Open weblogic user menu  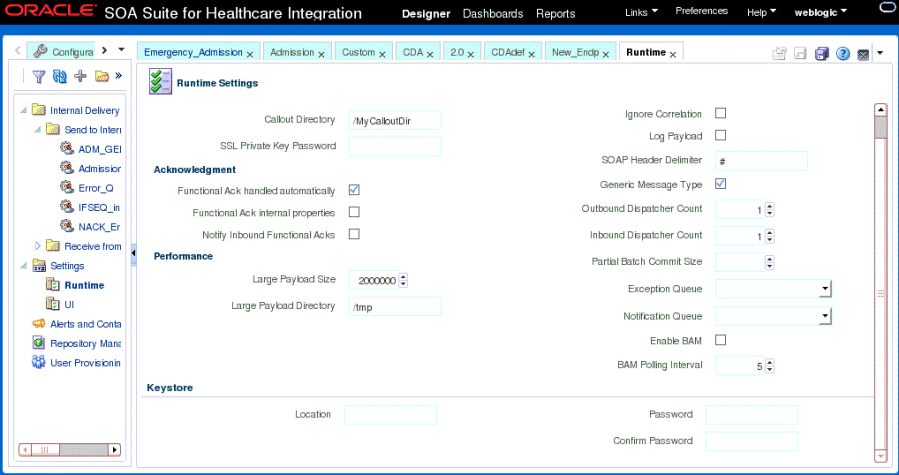(x=820, y=12)
